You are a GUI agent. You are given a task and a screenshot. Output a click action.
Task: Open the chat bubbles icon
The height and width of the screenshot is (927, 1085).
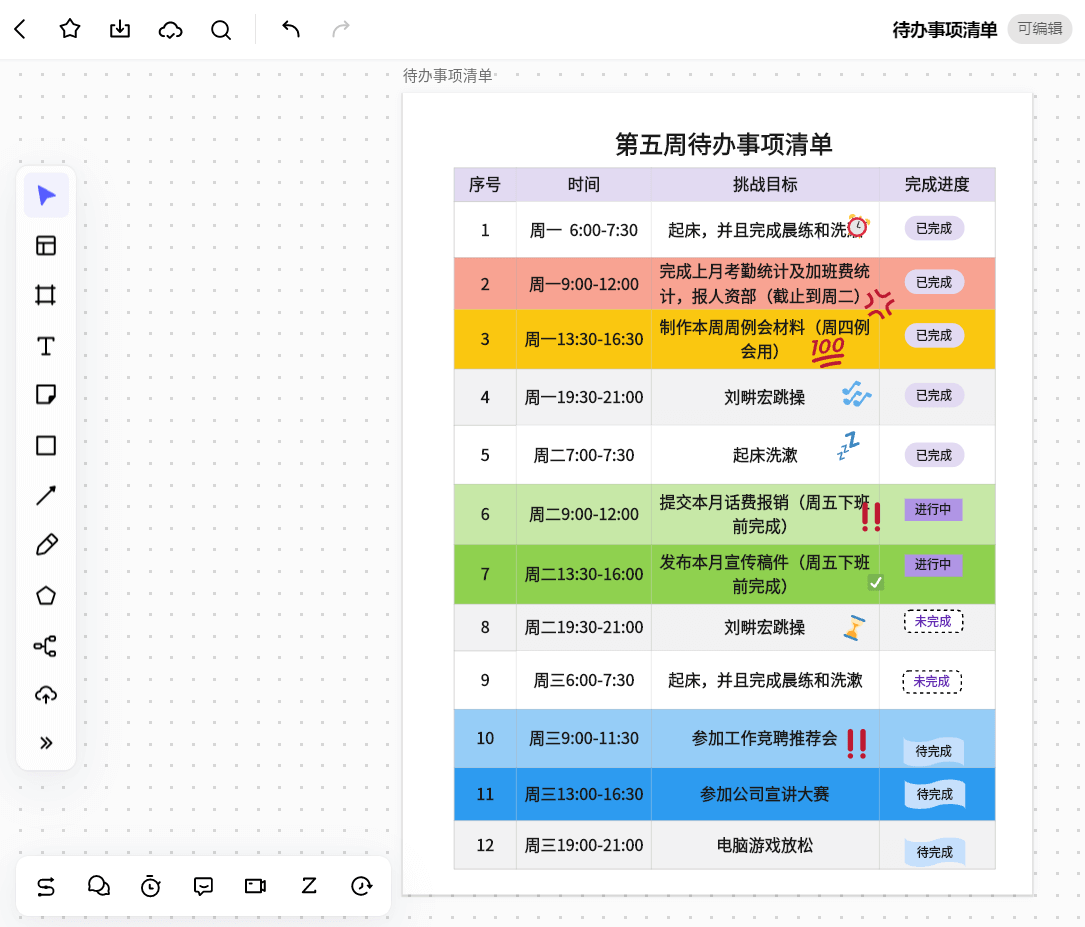[x=99, y=886]
